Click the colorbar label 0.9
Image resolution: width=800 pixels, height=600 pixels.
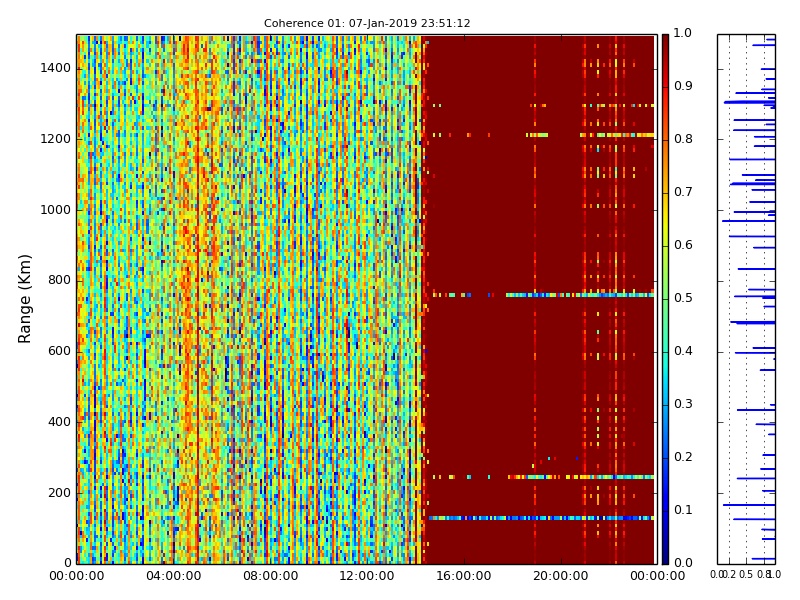click(683, 86)
